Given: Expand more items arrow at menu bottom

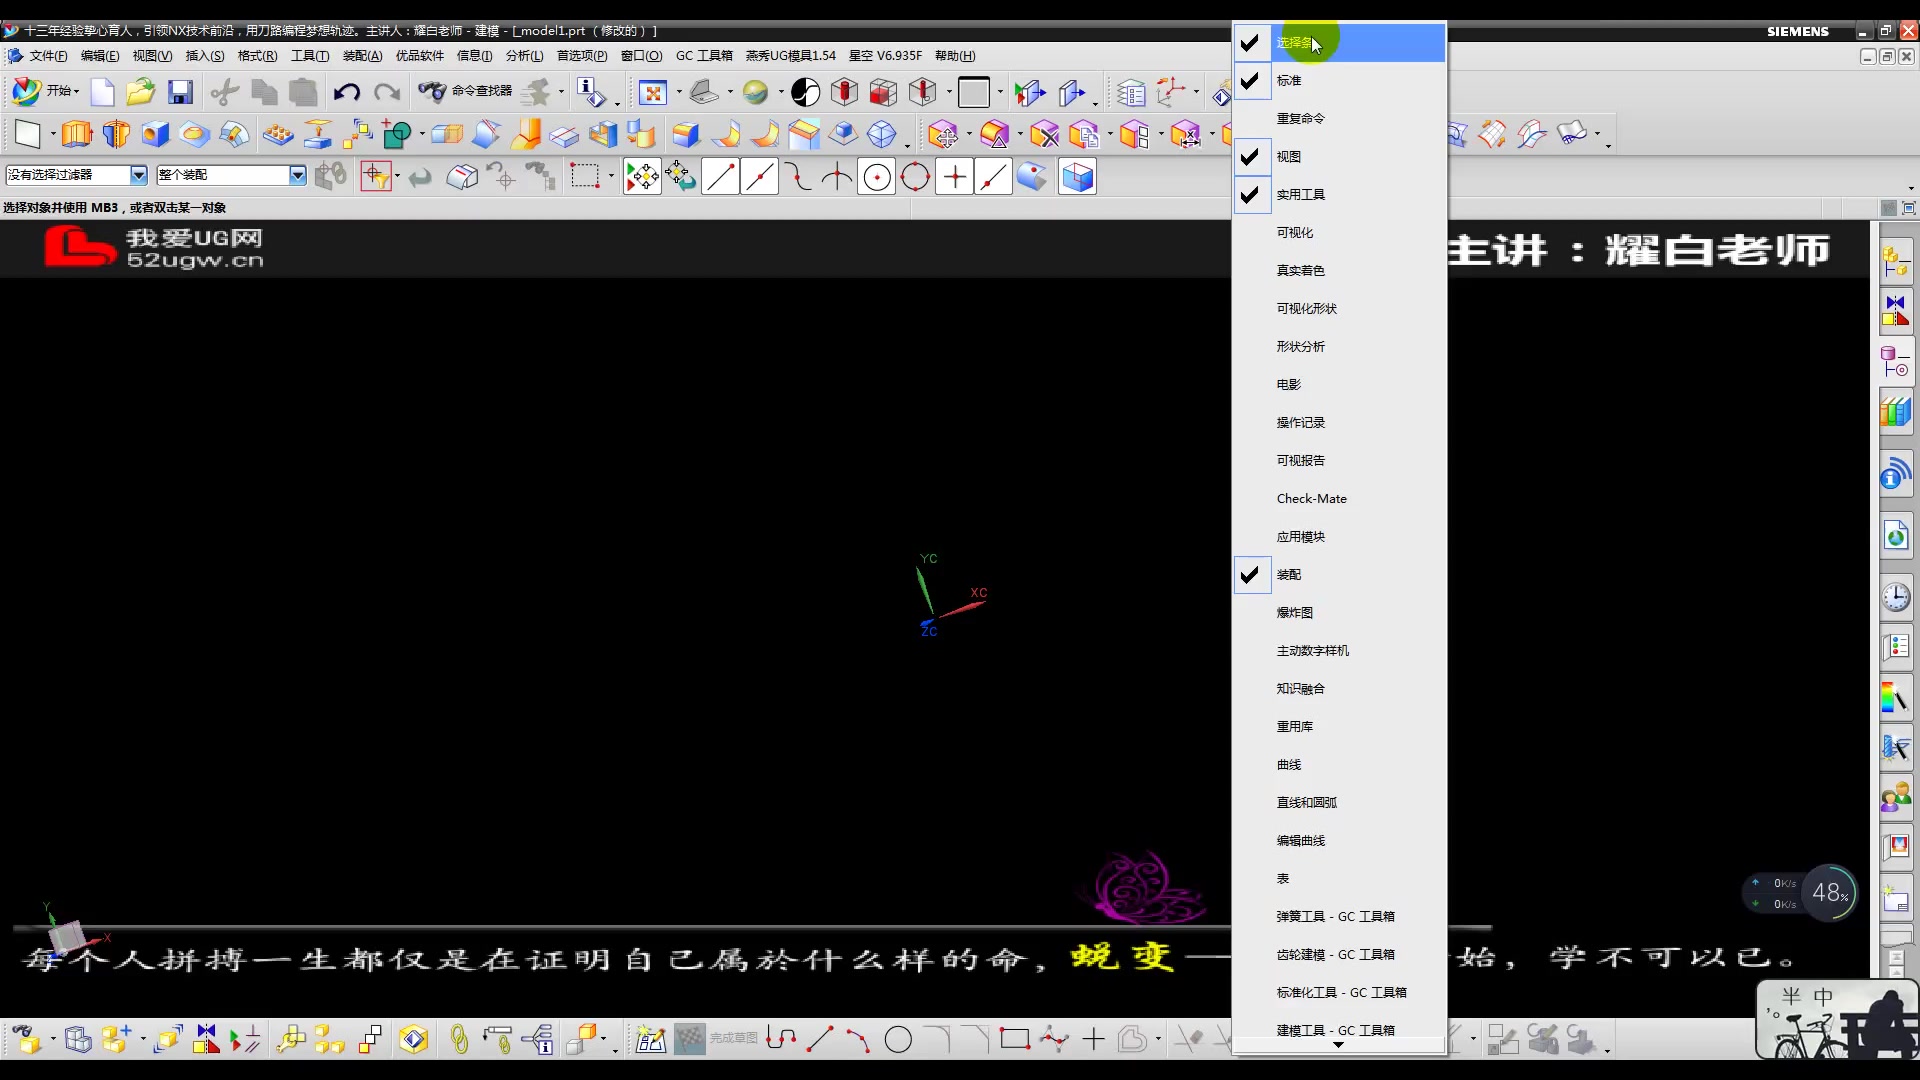Looking at the screenshot, I should click(x=1338, y=1045).
